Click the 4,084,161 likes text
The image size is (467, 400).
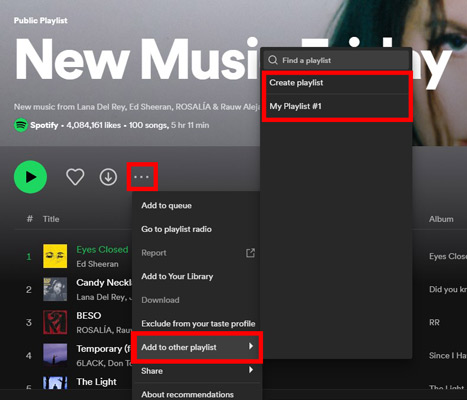(93, 125)
